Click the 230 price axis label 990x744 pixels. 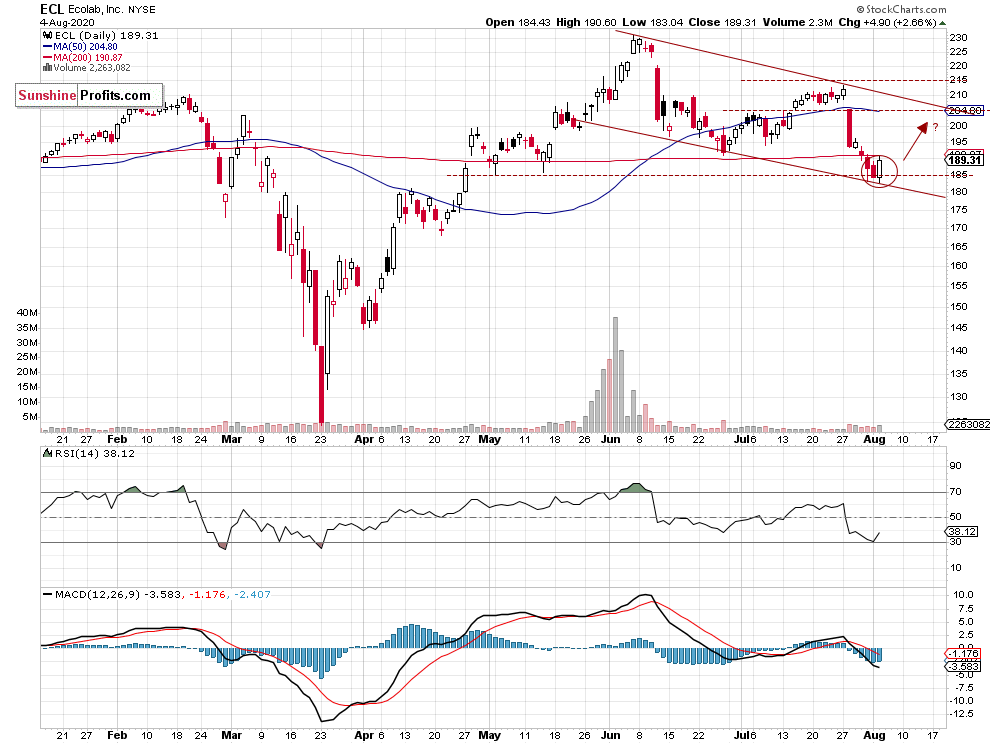[x=958, y=37]
